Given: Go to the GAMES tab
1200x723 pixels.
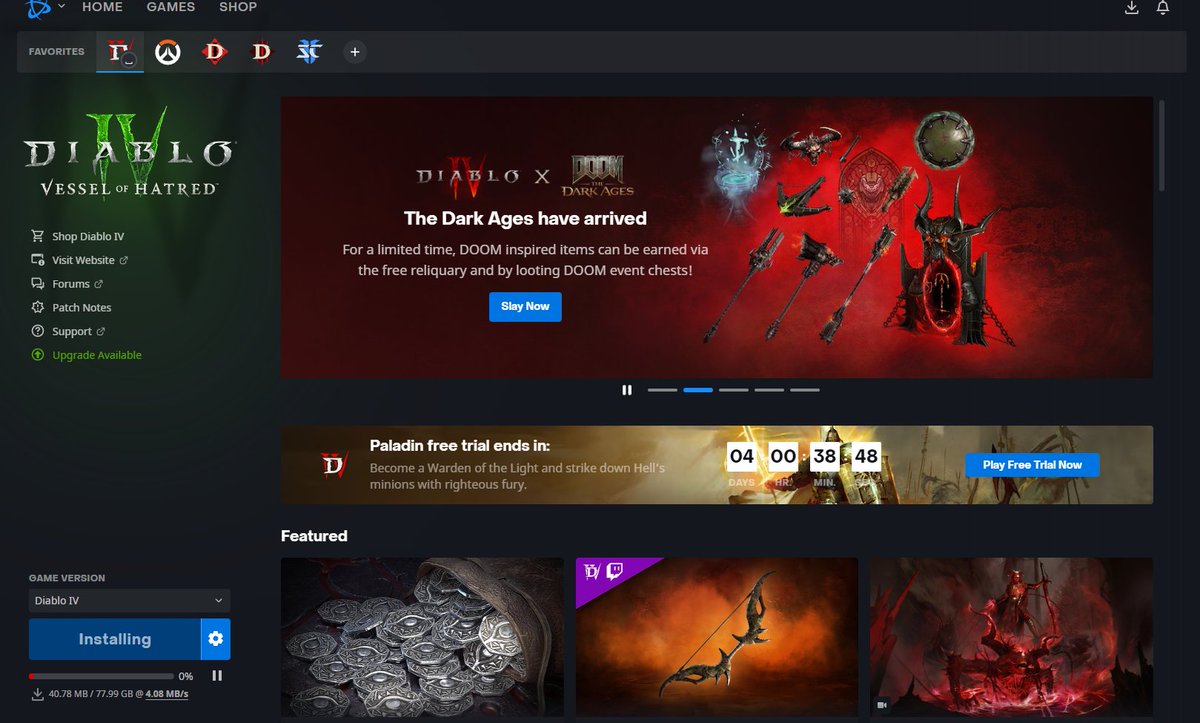Looking at the screenshot, I should coord(171,7).
